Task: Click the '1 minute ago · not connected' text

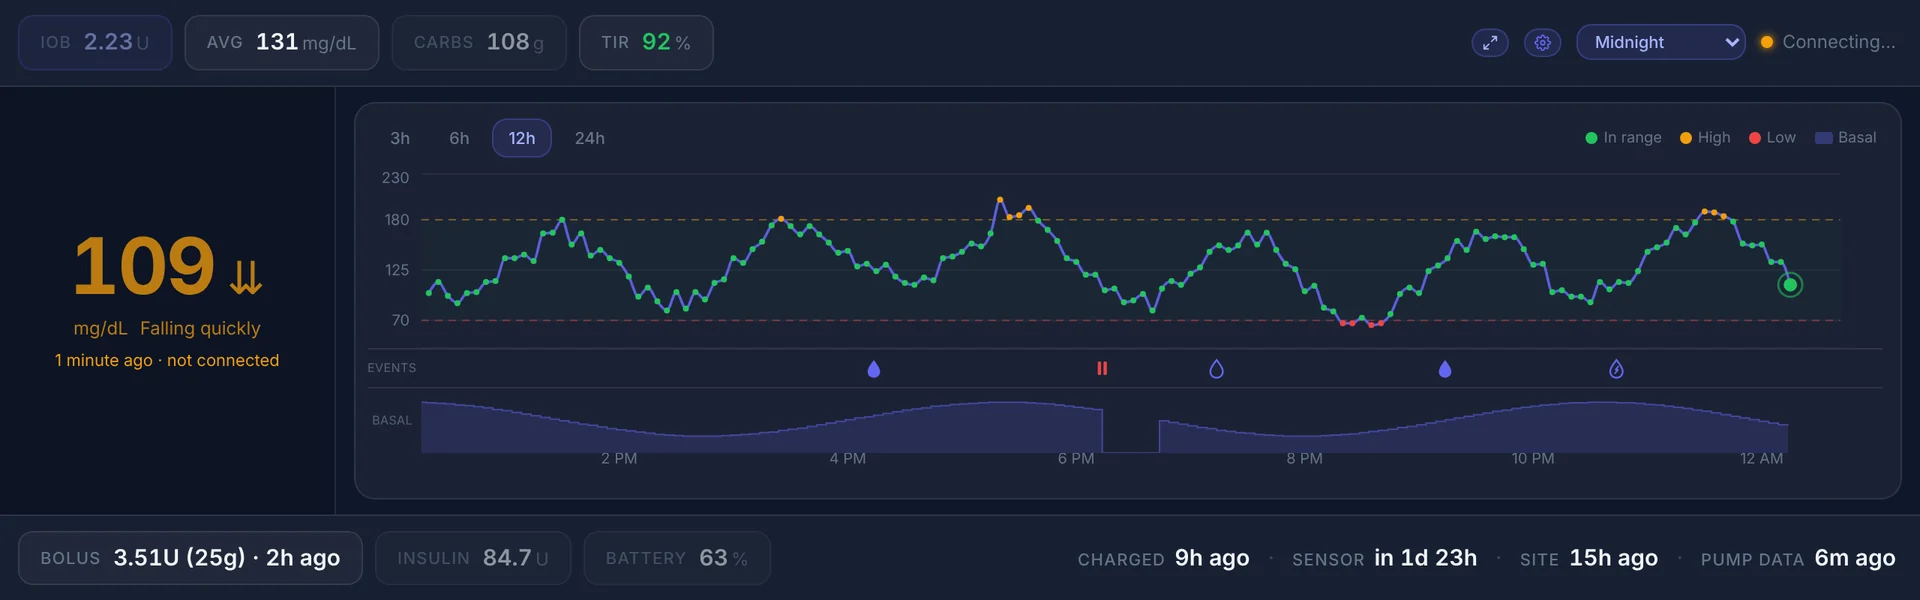Action: click(x=167, y=360)
